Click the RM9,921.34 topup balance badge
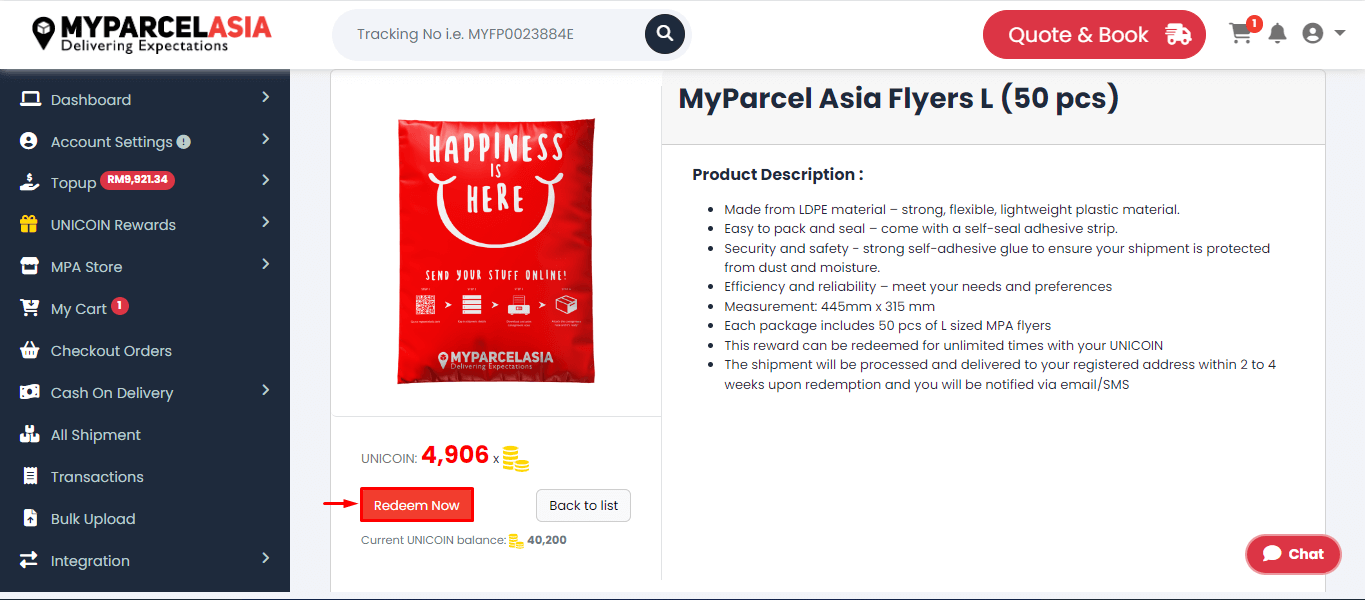 [x=138, y=181]
